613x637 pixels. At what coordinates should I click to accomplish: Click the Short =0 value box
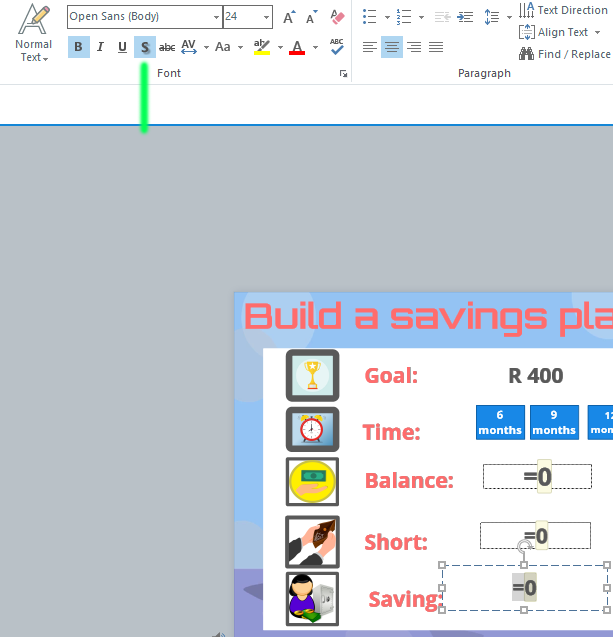[x=535, y=536]
